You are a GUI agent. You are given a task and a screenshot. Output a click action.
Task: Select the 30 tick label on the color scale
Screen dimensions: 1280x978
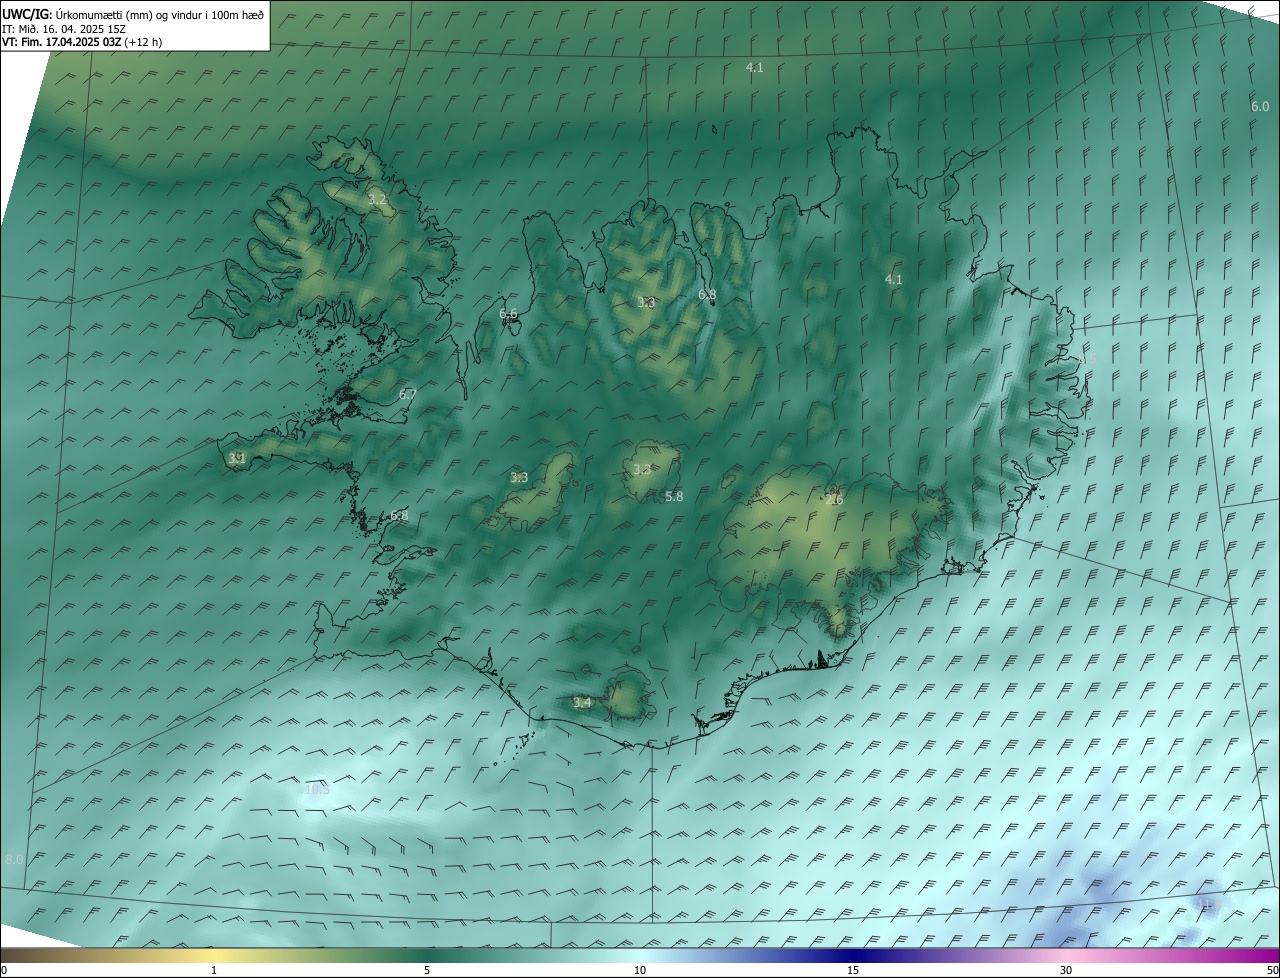[1066, 970]
